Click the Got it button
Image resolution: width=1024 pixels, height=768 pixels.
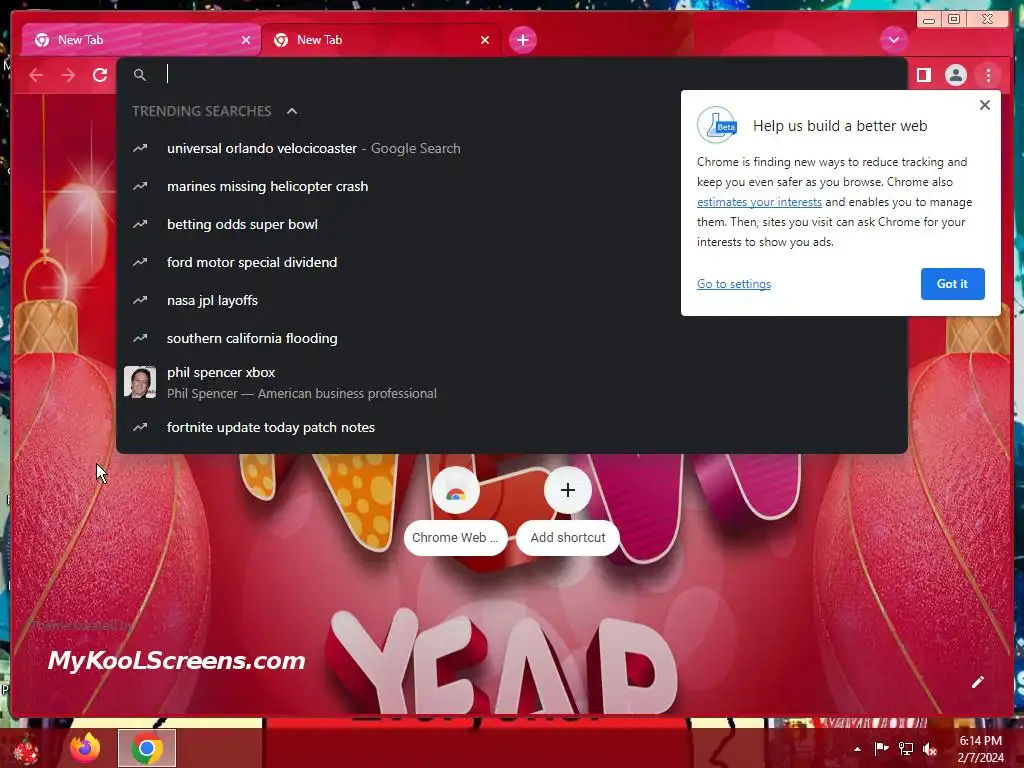[952, 284]
